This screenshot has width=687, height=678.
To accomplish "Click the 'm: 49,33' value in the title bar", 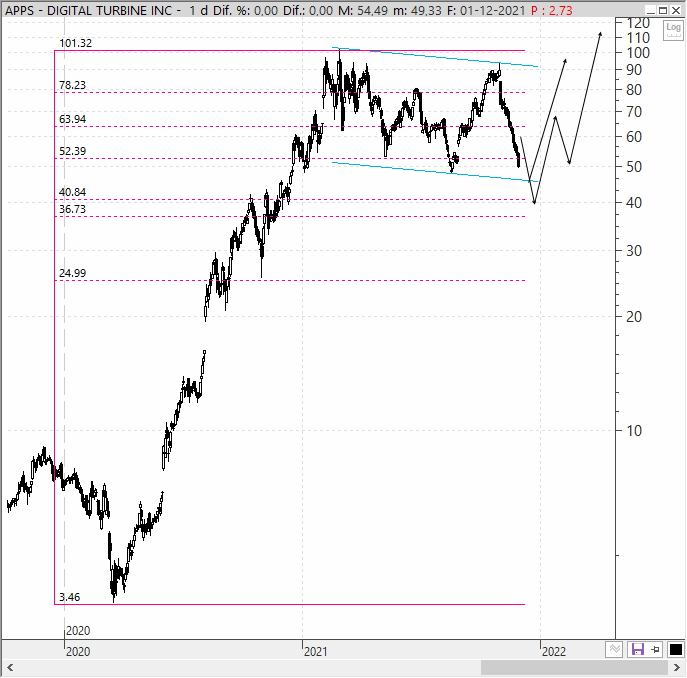I will point(417,11).
